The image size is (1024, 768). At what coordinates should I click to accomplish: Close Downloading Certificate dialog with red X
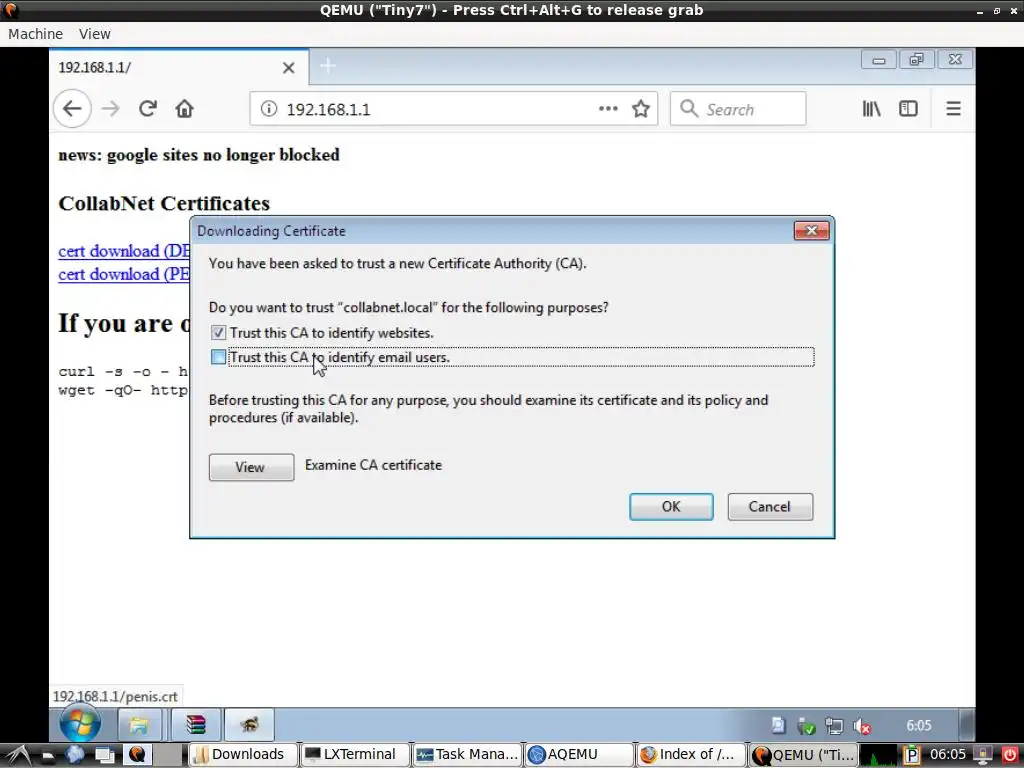coord(811,231)
